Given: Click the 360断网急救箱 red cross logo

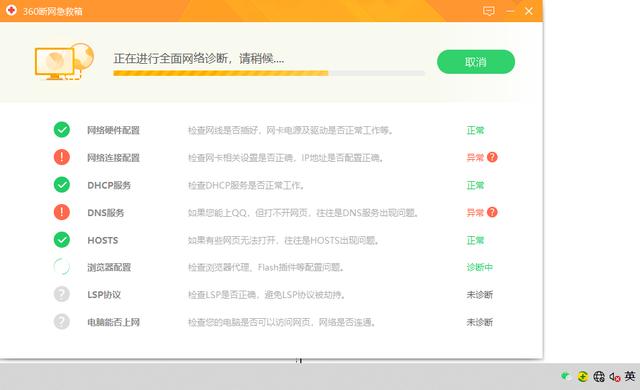Looking at the screenshot, I should pos(11,10).
